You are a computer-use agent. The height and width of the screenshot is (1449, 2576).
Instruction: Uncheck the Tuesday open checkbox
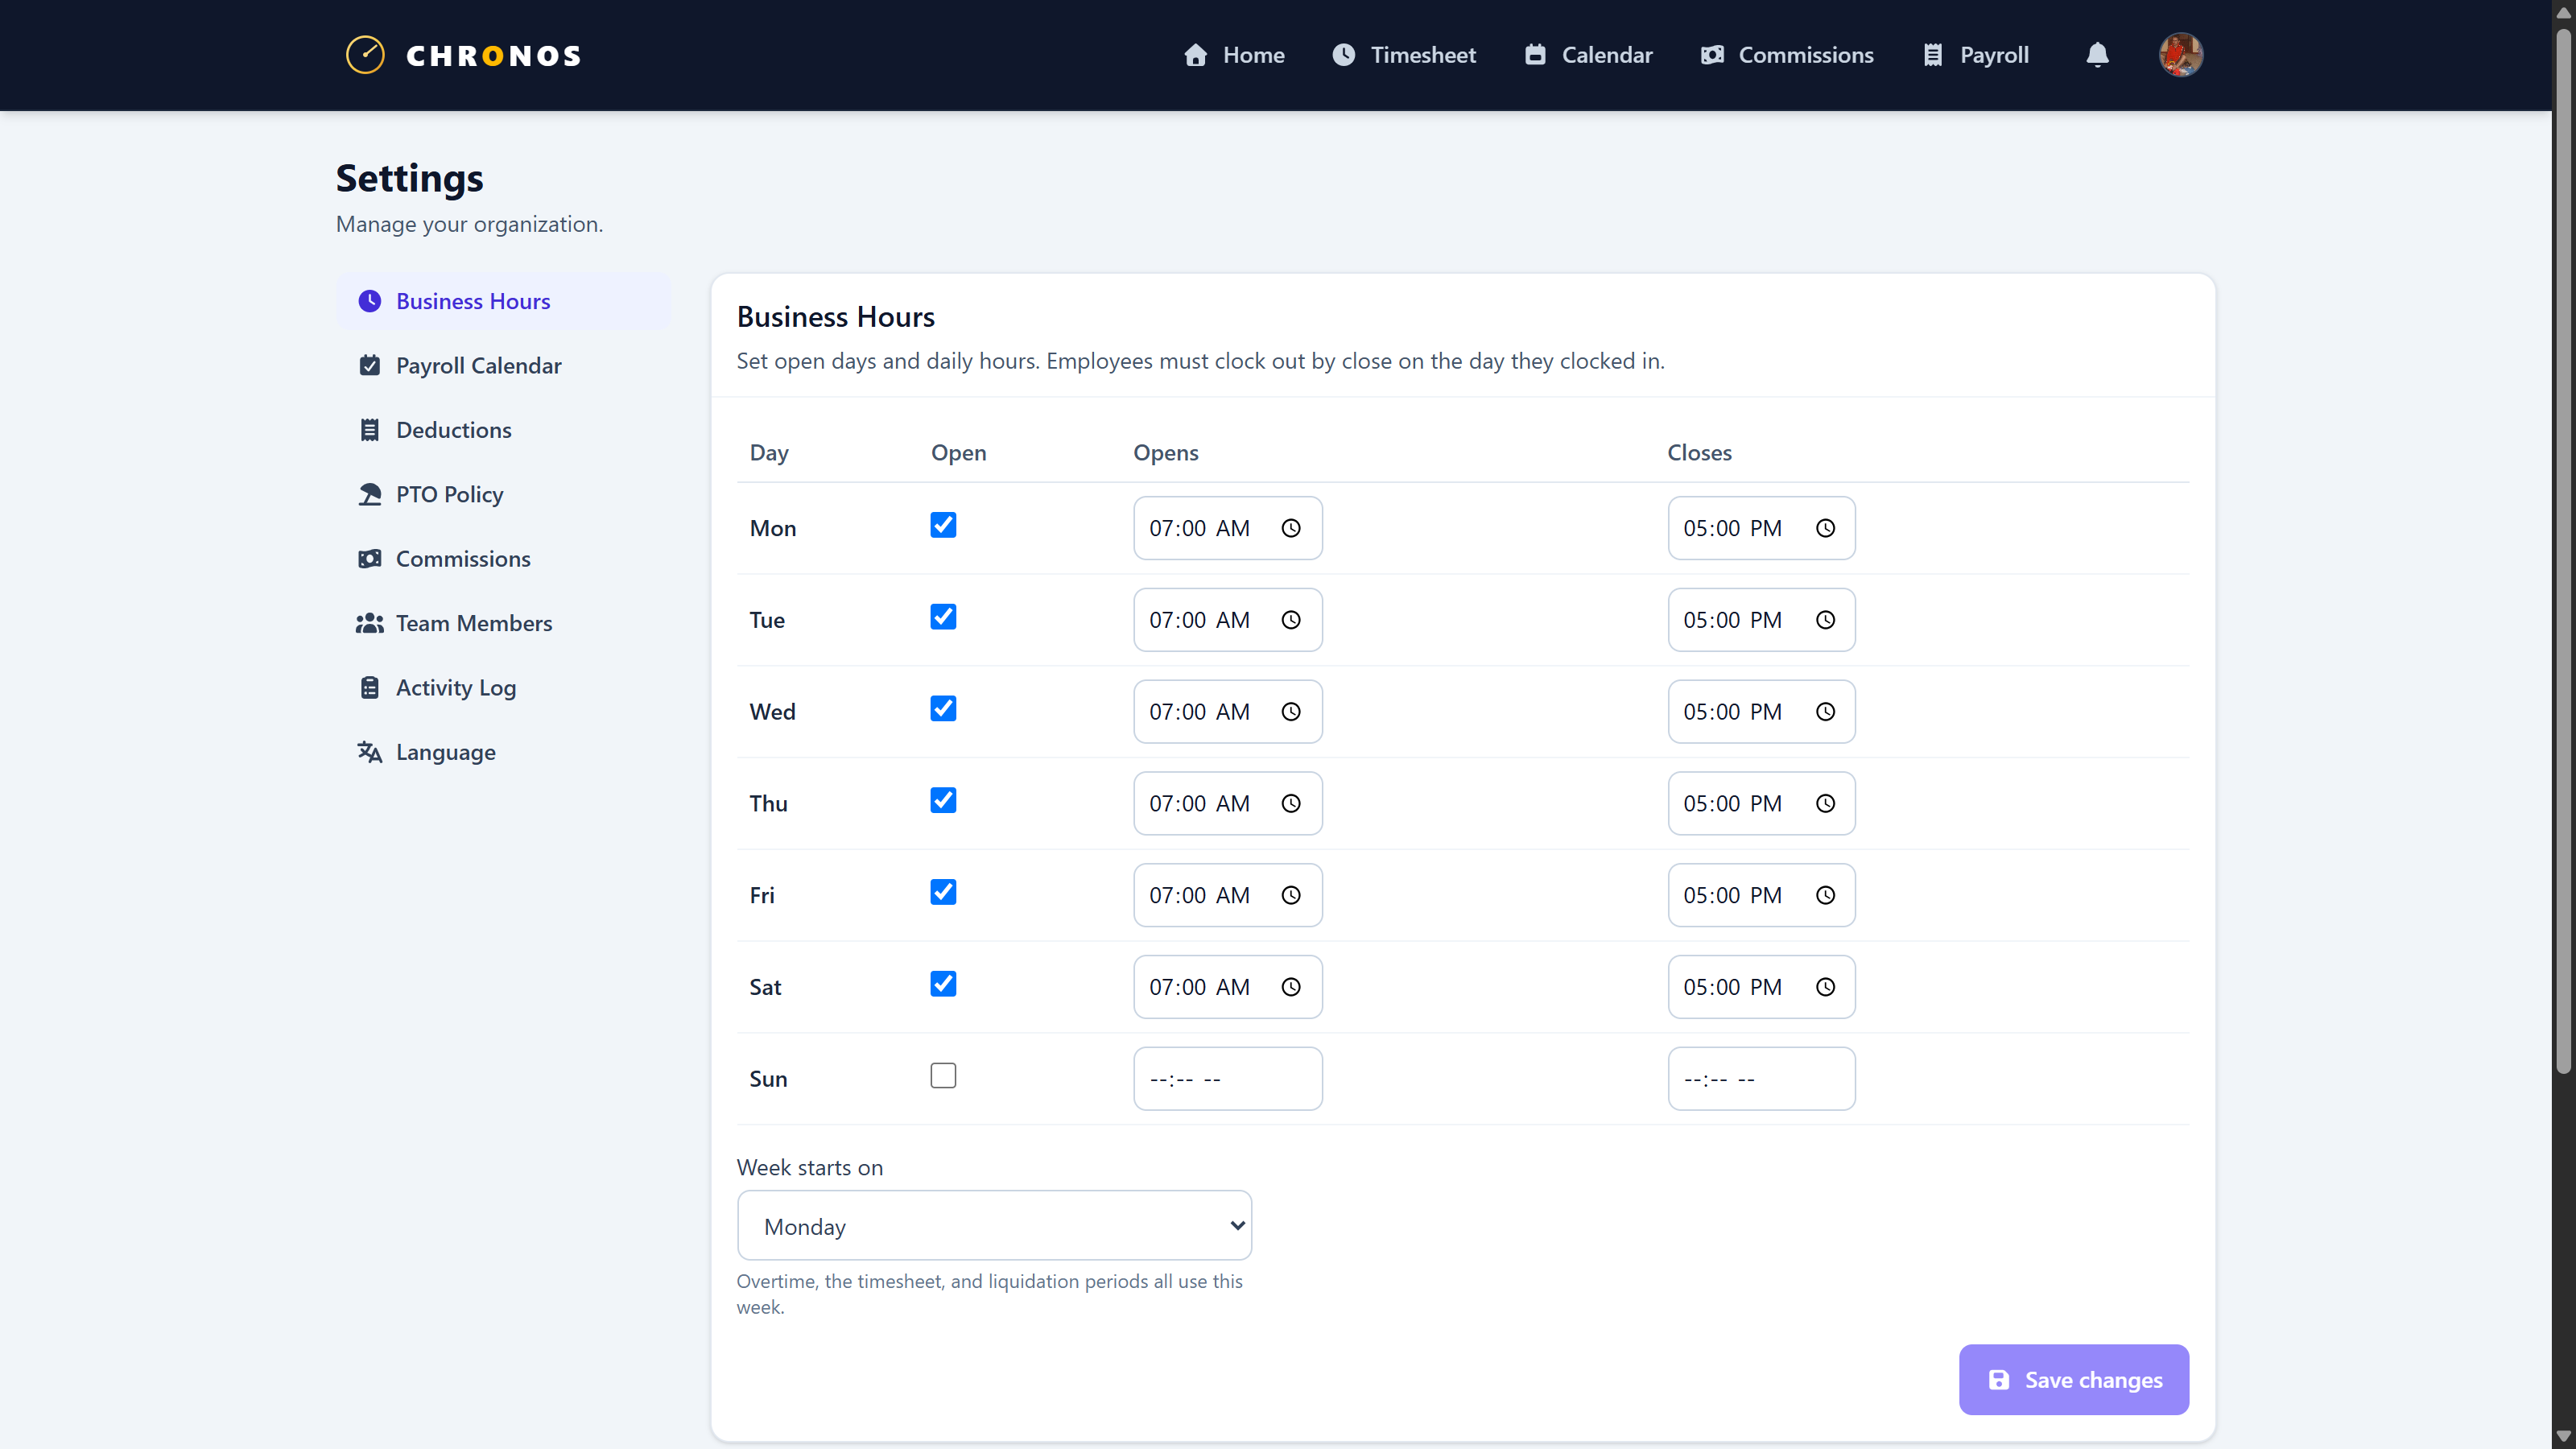tap(943, 617)
